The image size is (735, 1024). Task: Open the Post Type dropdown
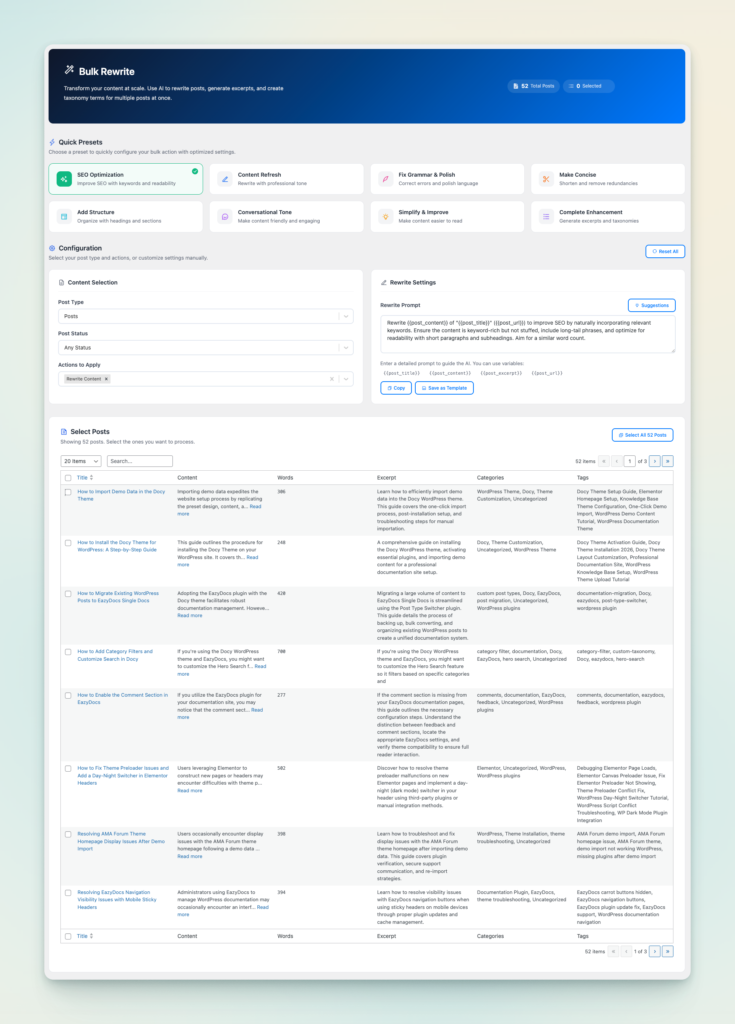click(x=205, y=316)
